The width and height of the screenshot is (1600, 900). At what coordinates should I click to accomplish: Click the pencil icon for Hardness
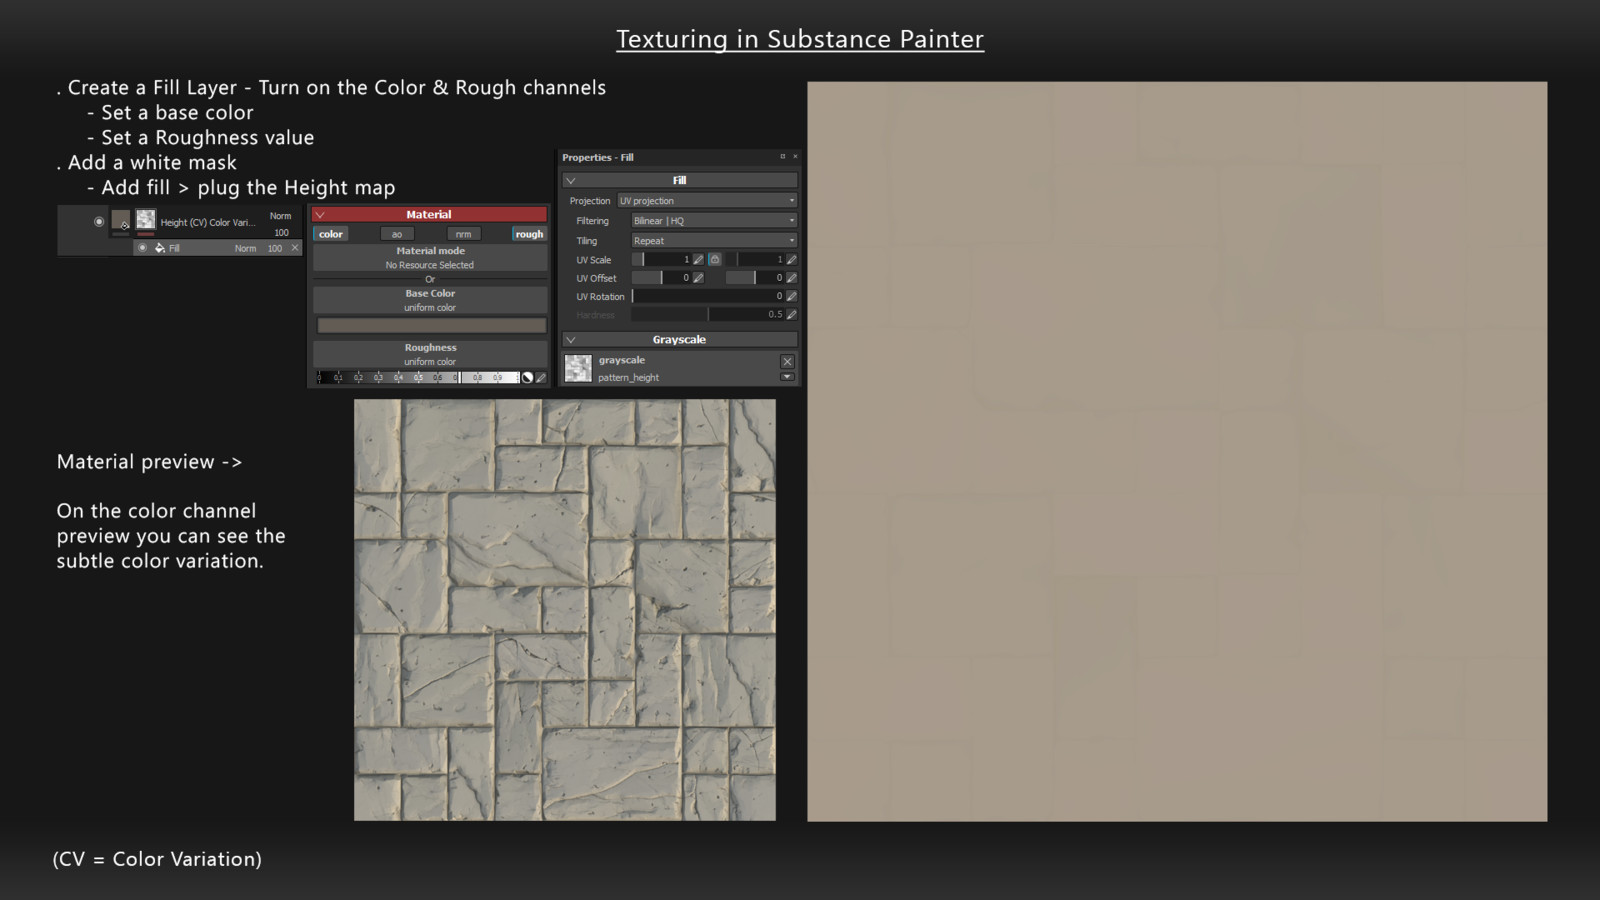pos(791,314)
